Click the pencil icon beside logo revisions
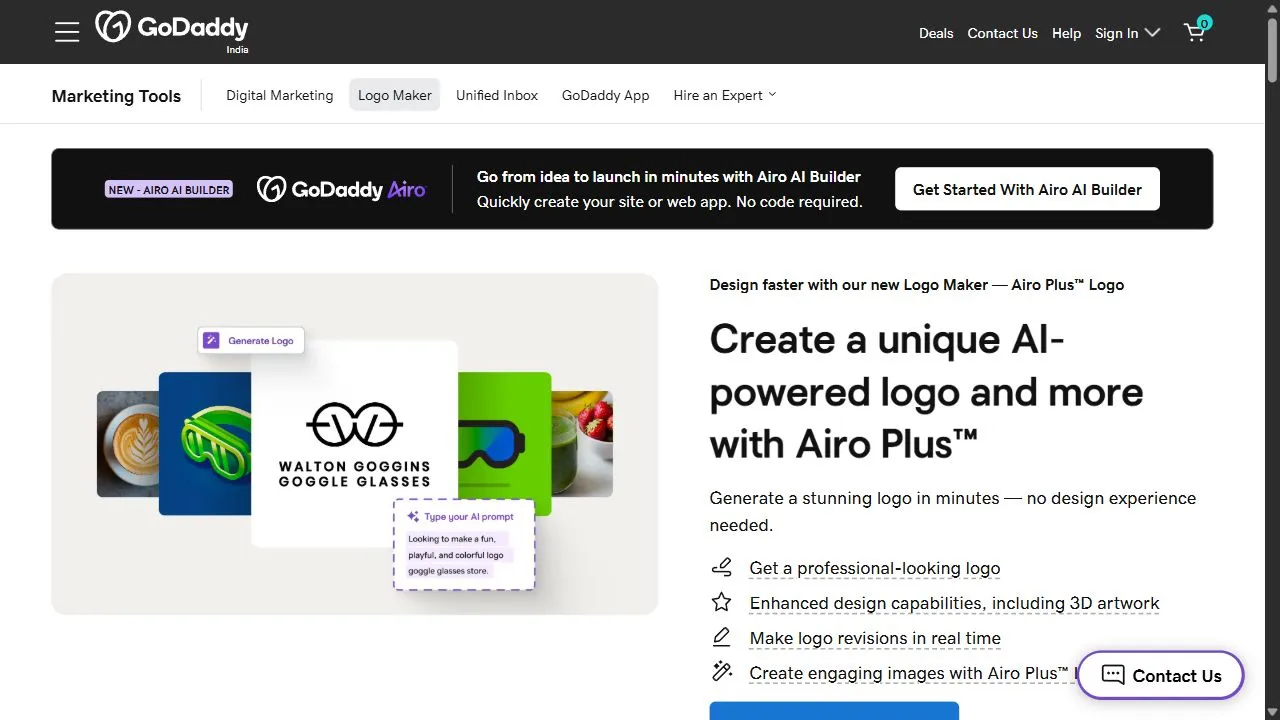This screenshot has width=1280, height=720. [x=721, y=637]
